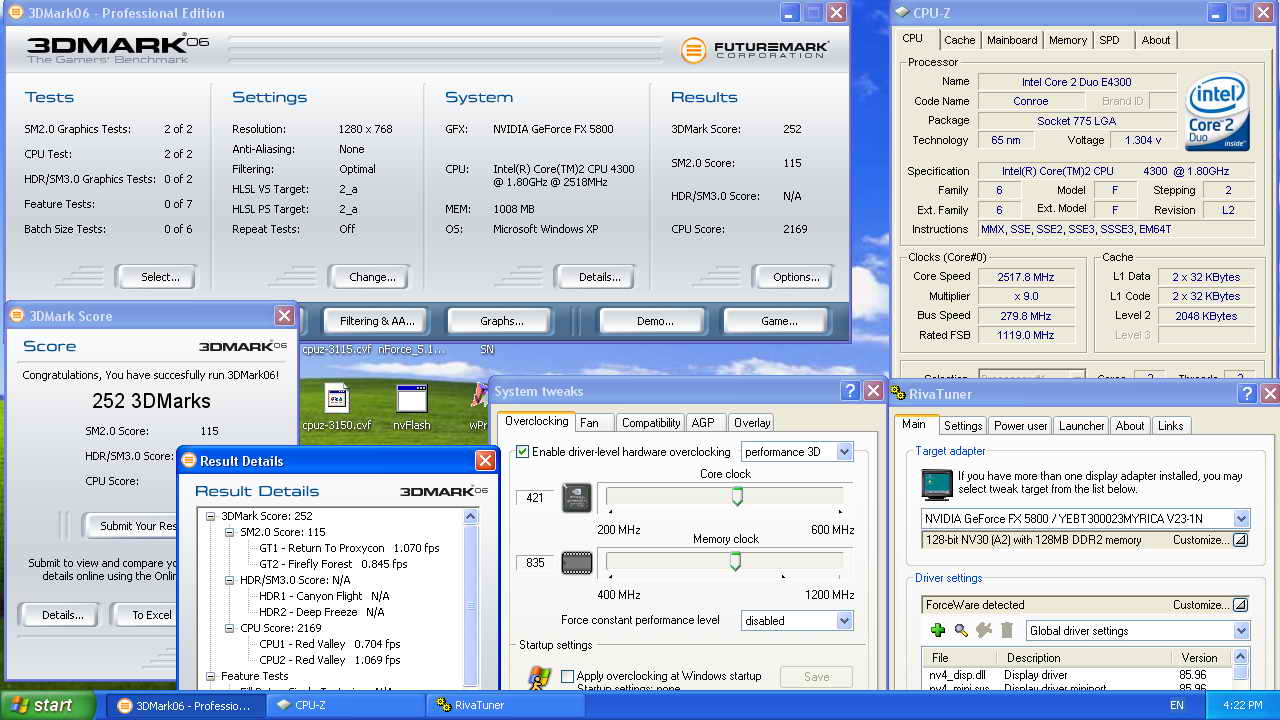Select CPU2 - Red Valley row

coord(329,660)
